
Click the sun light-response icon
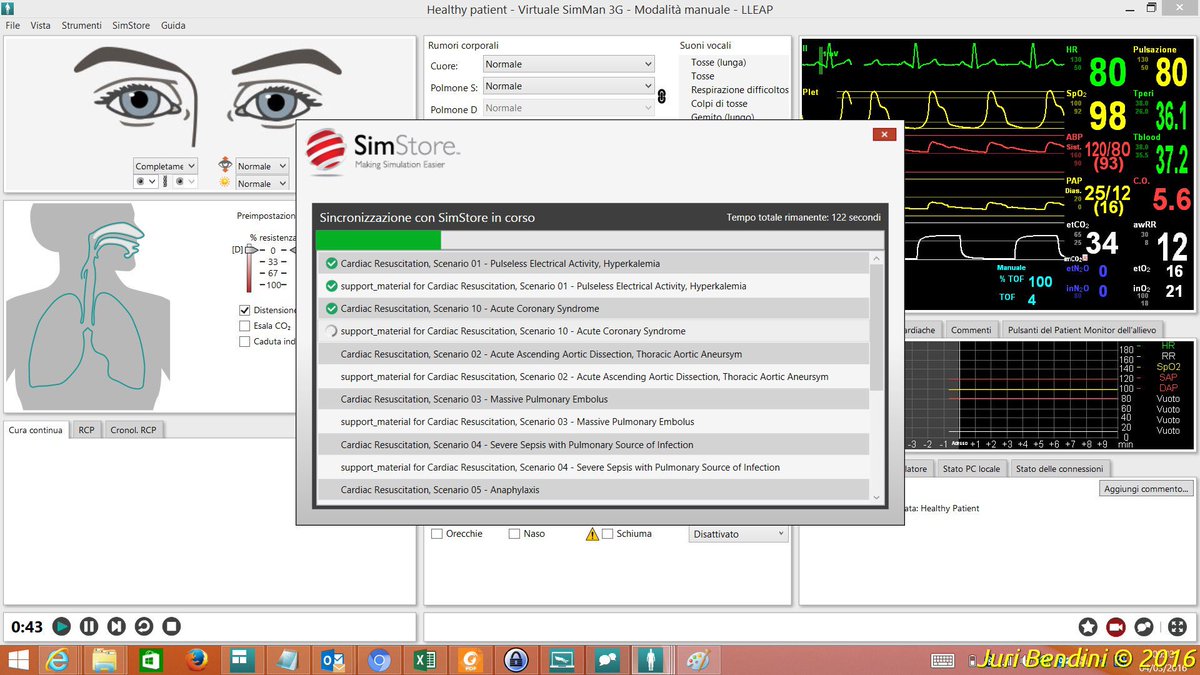pos(225,183)
